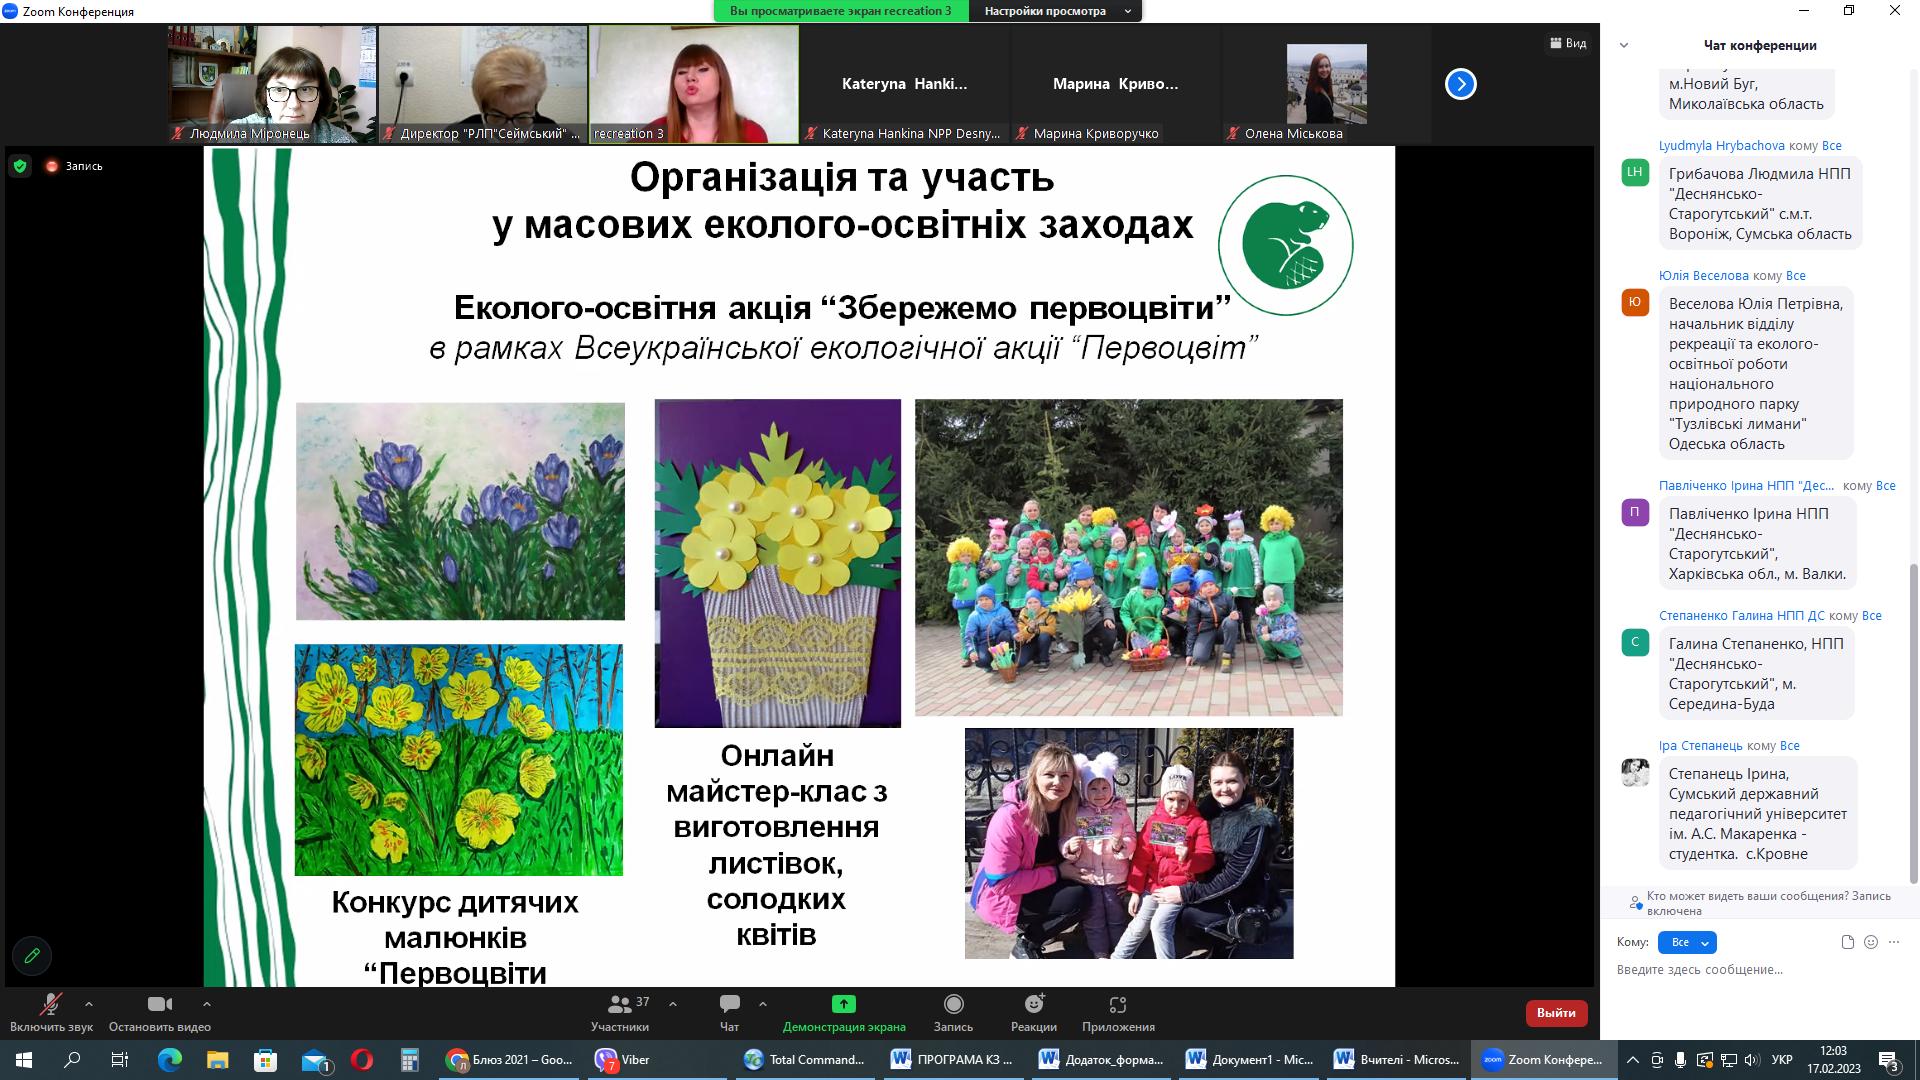Start screen sharing with green arrow icon
The height and width of the screenshot is (1080, 1920).
pyautogui.click(x=843, y=1004)
